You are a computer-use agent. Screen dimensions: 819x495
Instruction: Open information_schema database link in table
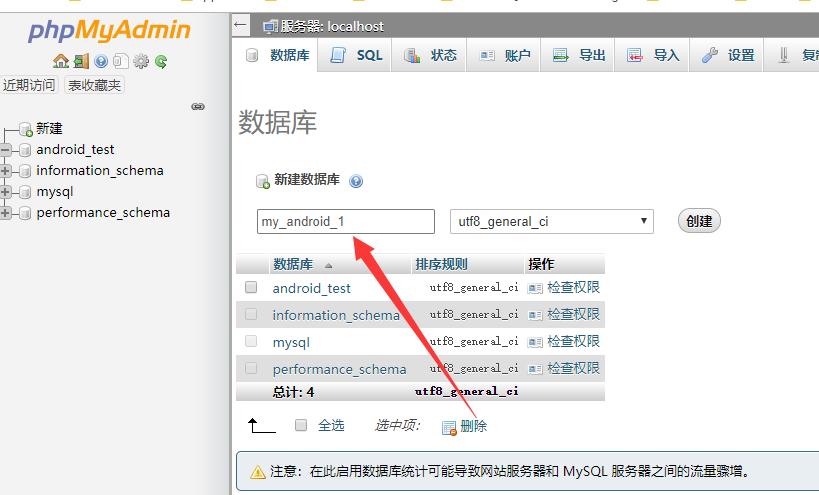[x=336, y=315]
